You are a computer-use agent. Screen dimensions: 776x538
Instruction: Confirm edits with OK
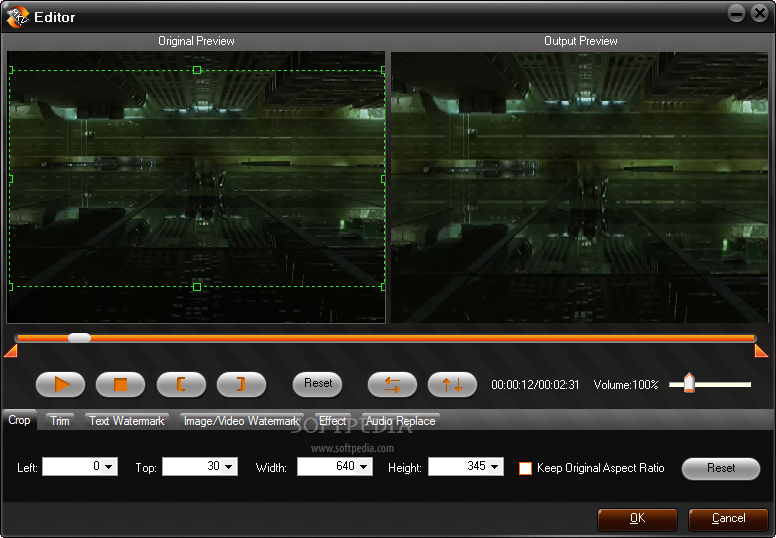(637, 518)
